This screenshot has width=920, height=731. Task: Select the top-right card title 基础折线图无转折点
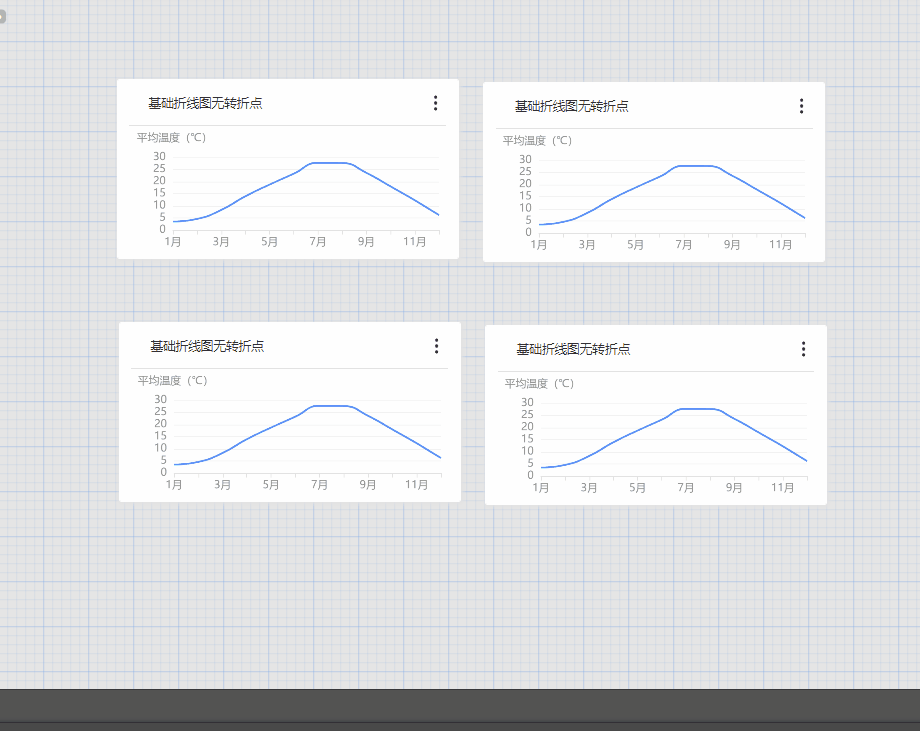pos(571,106)
